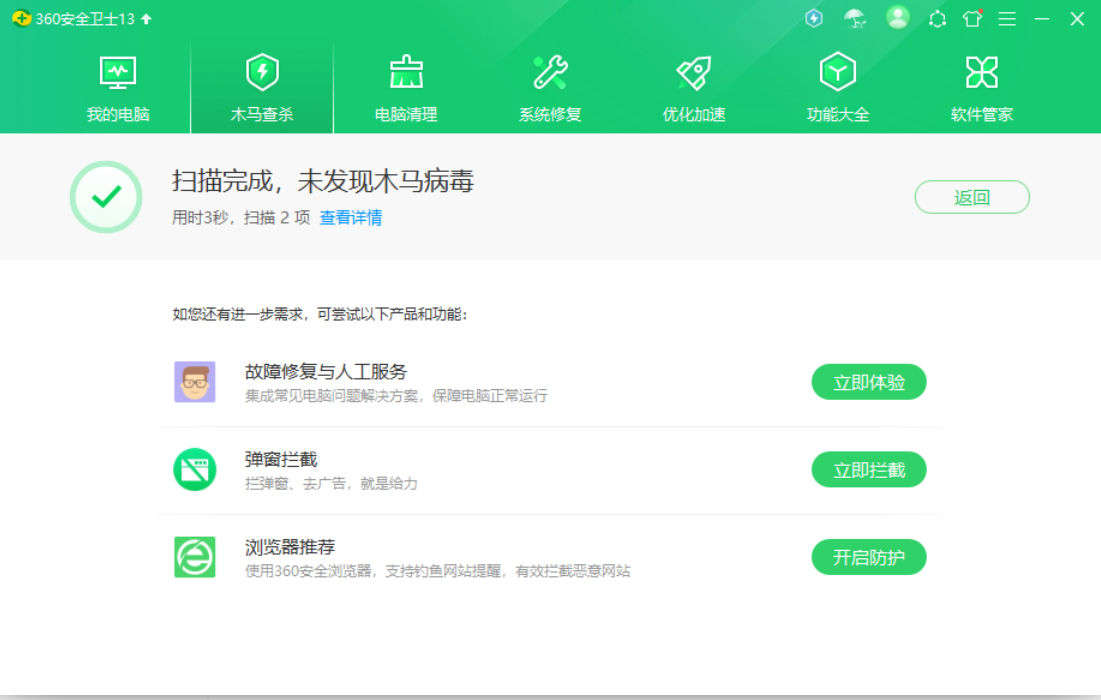Open the hamburger main menu

pyautogui.click(x=1007, y=19)
